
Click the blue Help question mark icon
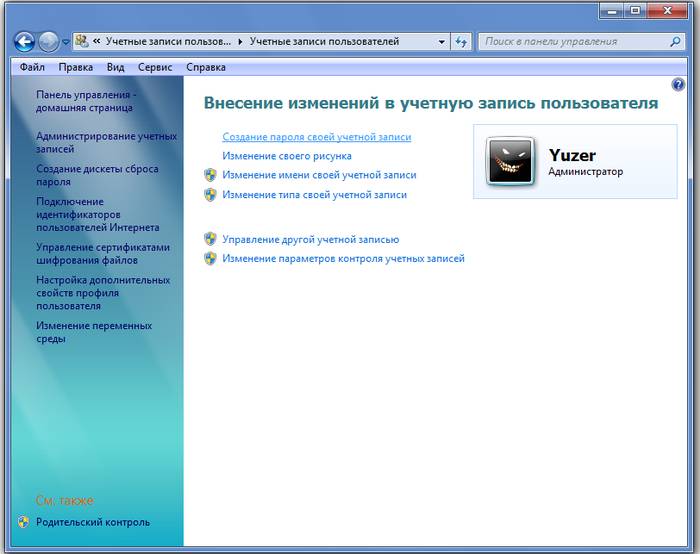click(678, 86)
